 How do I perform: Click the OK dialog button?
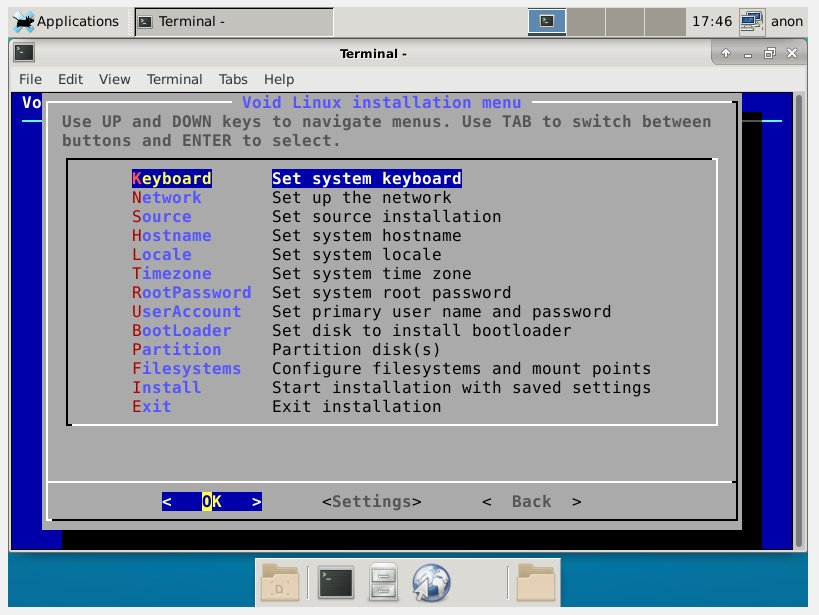click(212, 502)
